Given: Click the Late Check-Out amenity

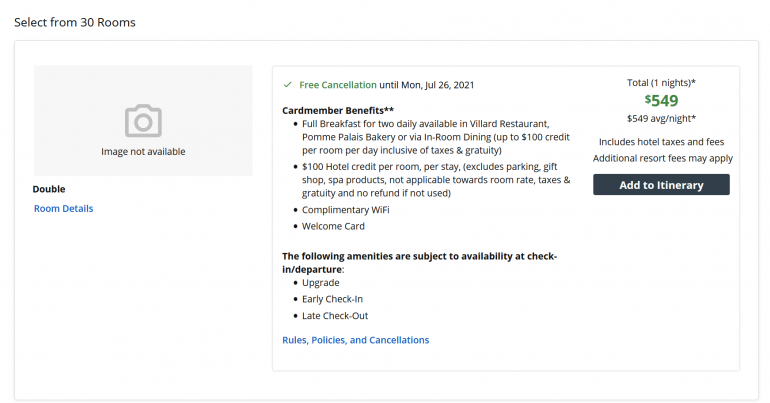Looking at the screenshot, I should [335, 316].
